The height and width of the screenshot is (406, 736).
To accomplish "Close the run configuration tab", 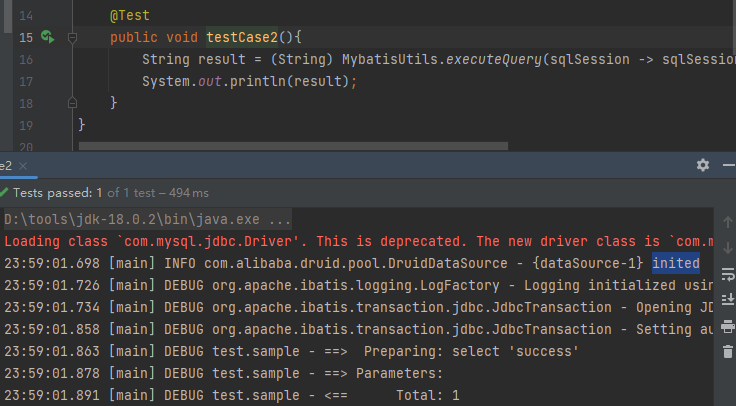I will pos(24,166).
